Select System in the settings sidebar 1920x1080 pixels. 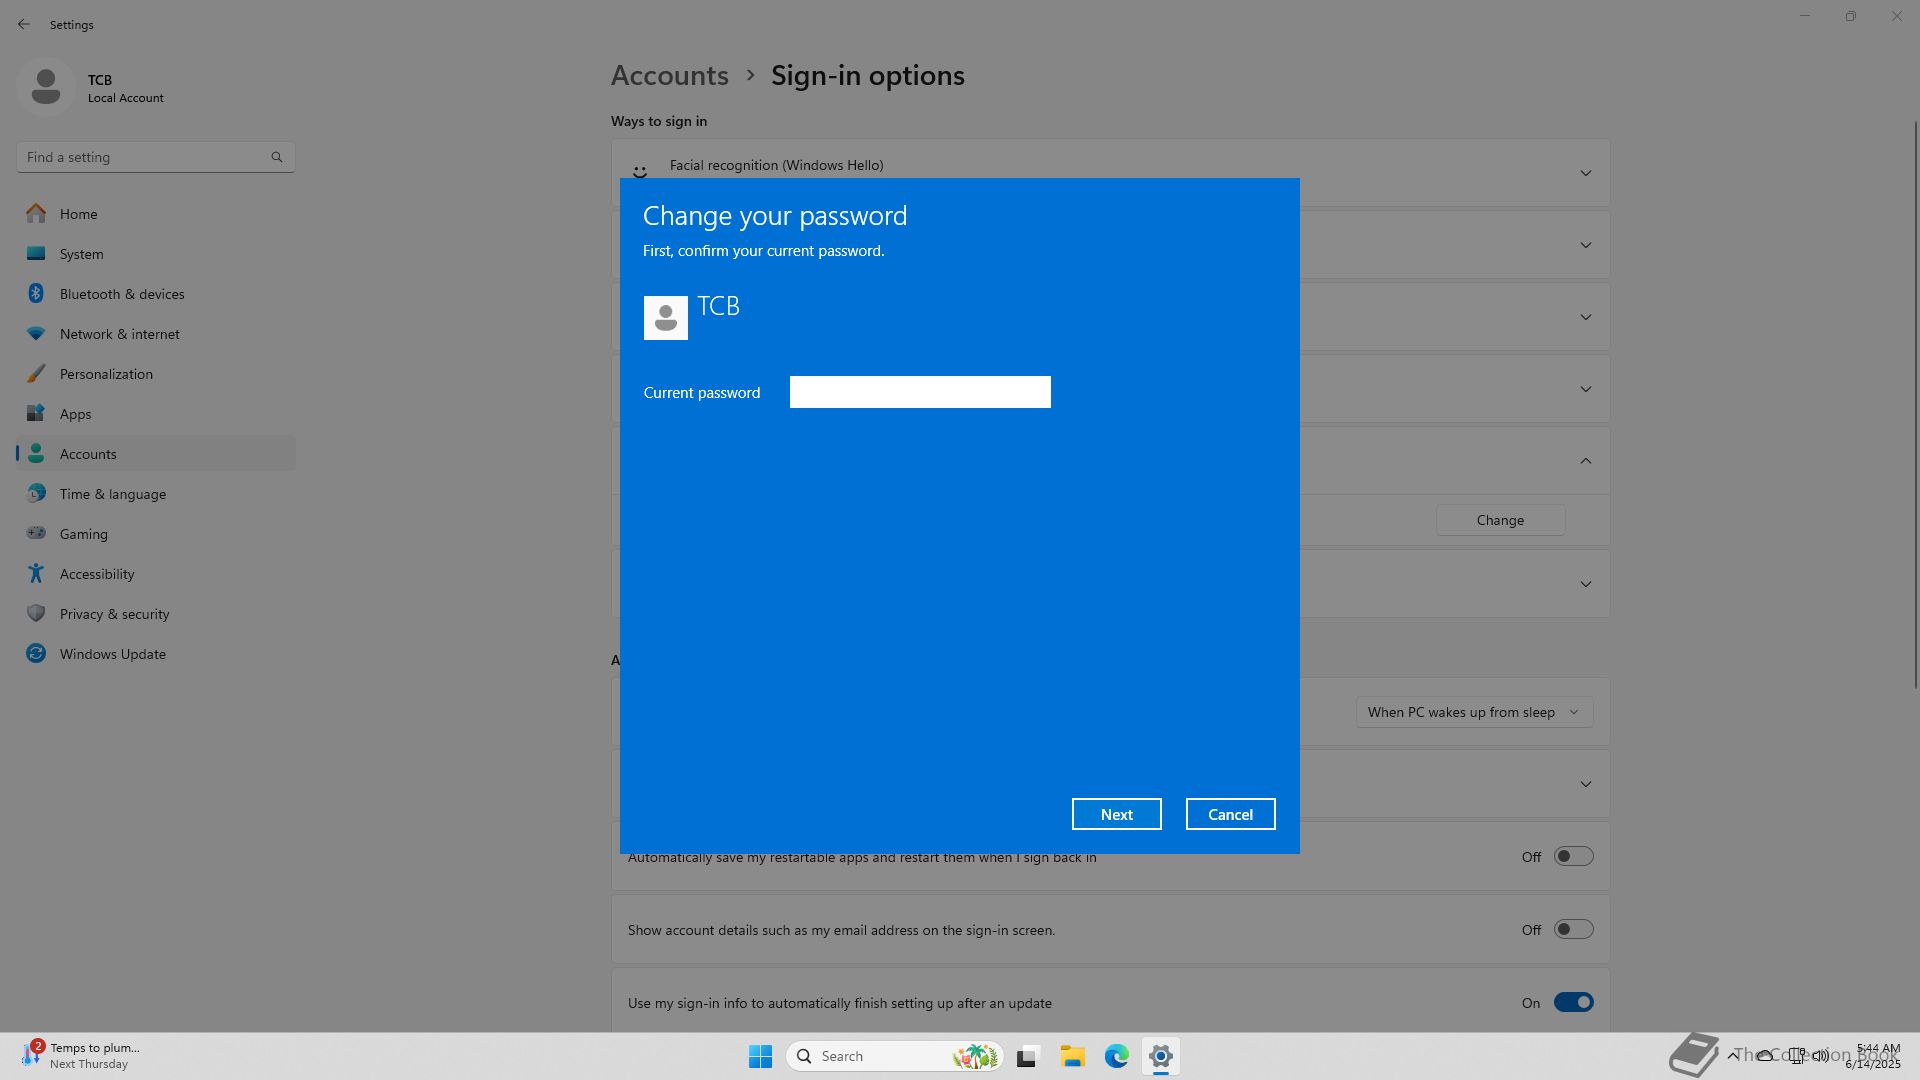pyautogui.click(x=81, y=254)
